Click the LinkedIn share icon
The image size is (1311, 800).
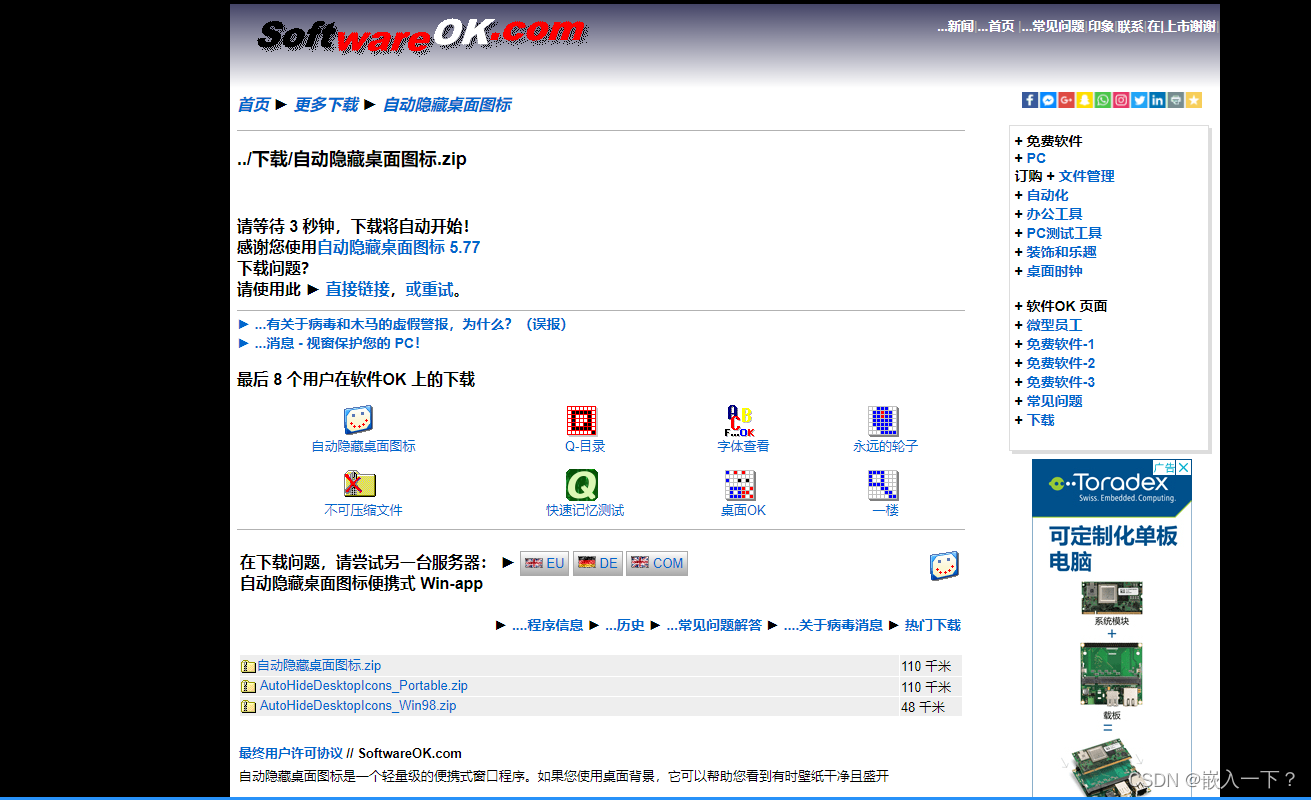tap(1157, 100)
